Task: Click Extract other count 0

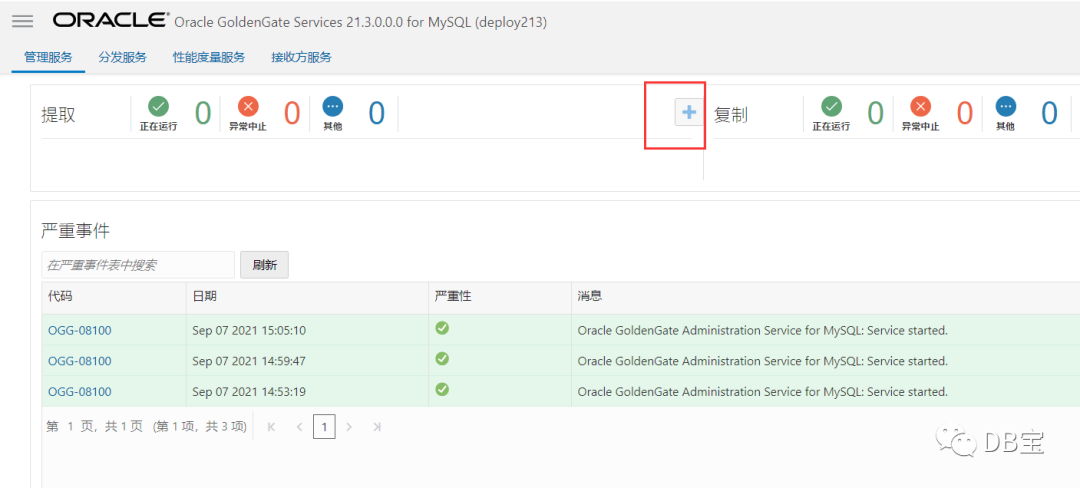Action: pos(376,113)
